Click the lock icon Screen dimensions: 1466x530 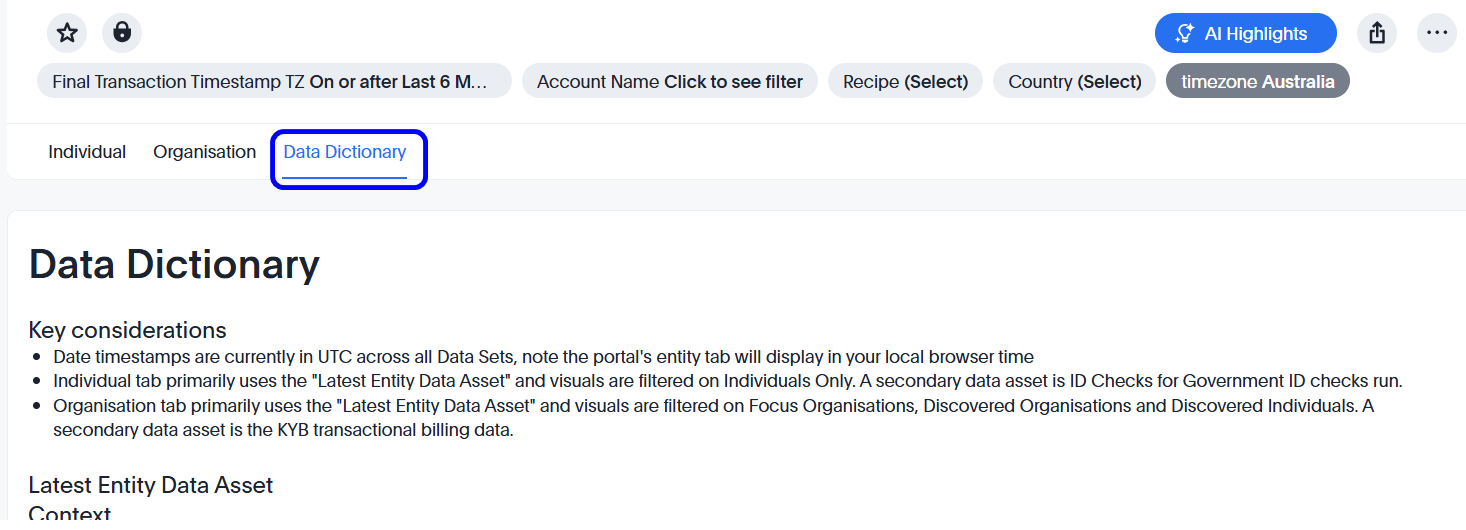click(122, 33)
